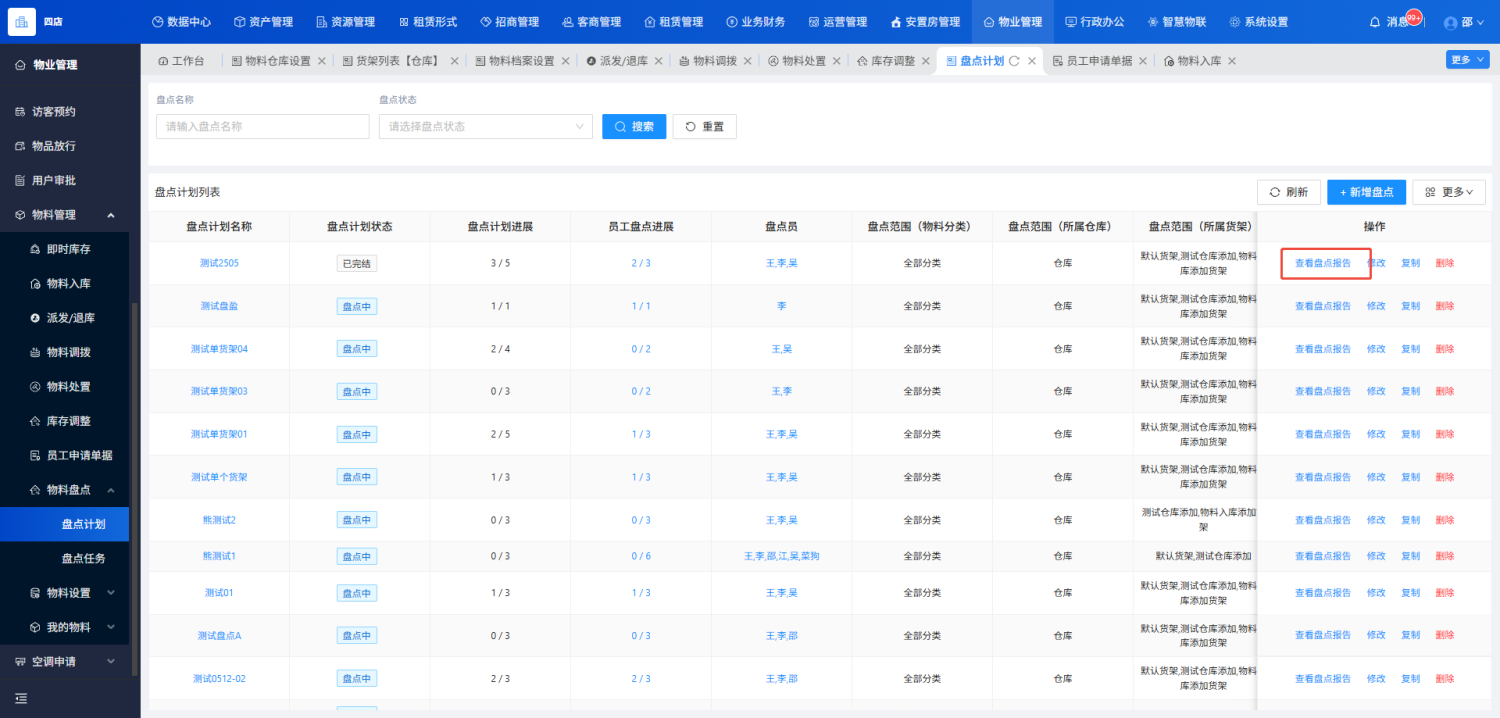Open 租赁管理 in the top navigation
The height and width of the screenshot is (718, 1500).
(x=673, y=22)
